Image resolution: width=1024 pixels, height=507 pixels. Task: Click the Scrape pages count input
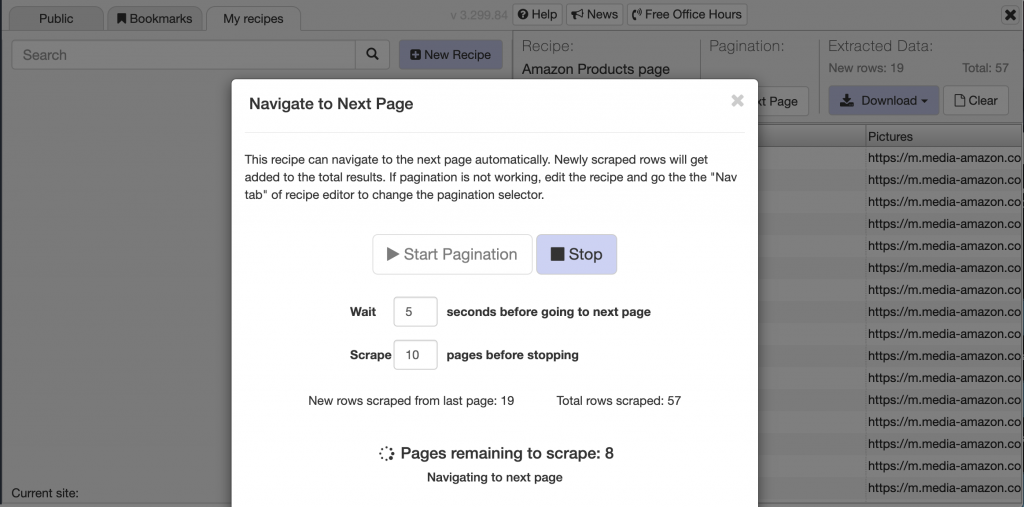click(x=415, y=354)
